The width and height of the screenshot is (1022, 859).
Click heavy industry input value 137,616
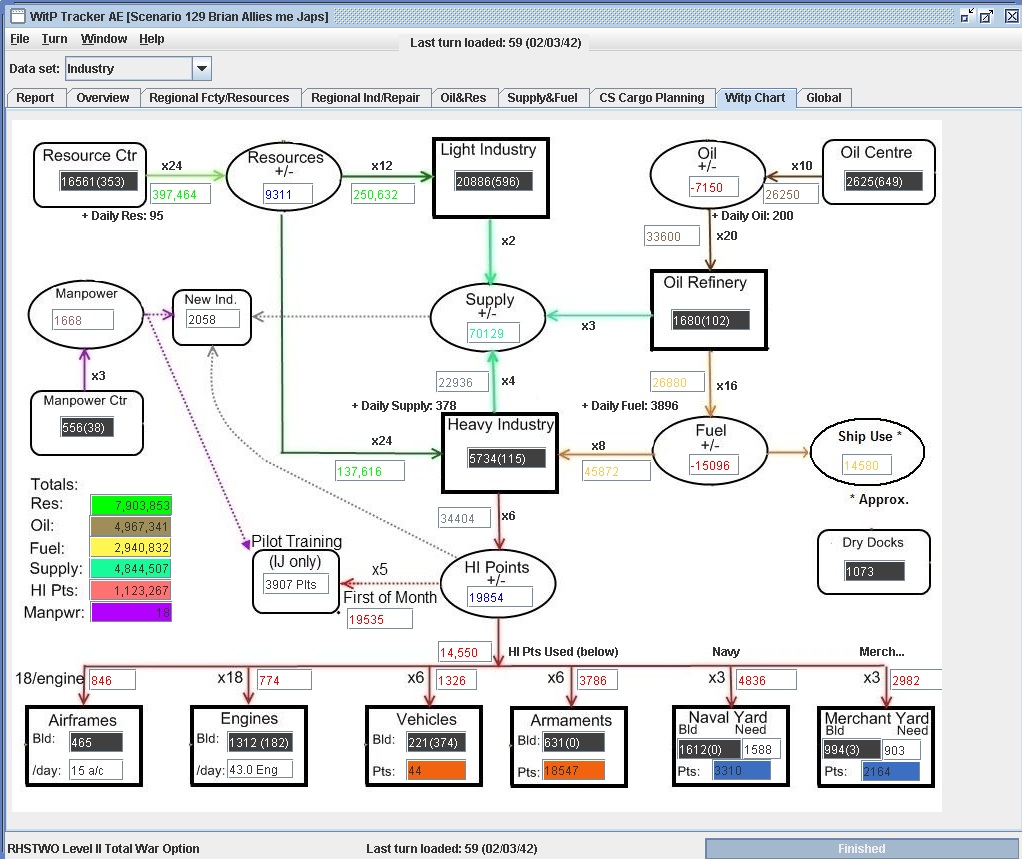(x=370, y=471)
